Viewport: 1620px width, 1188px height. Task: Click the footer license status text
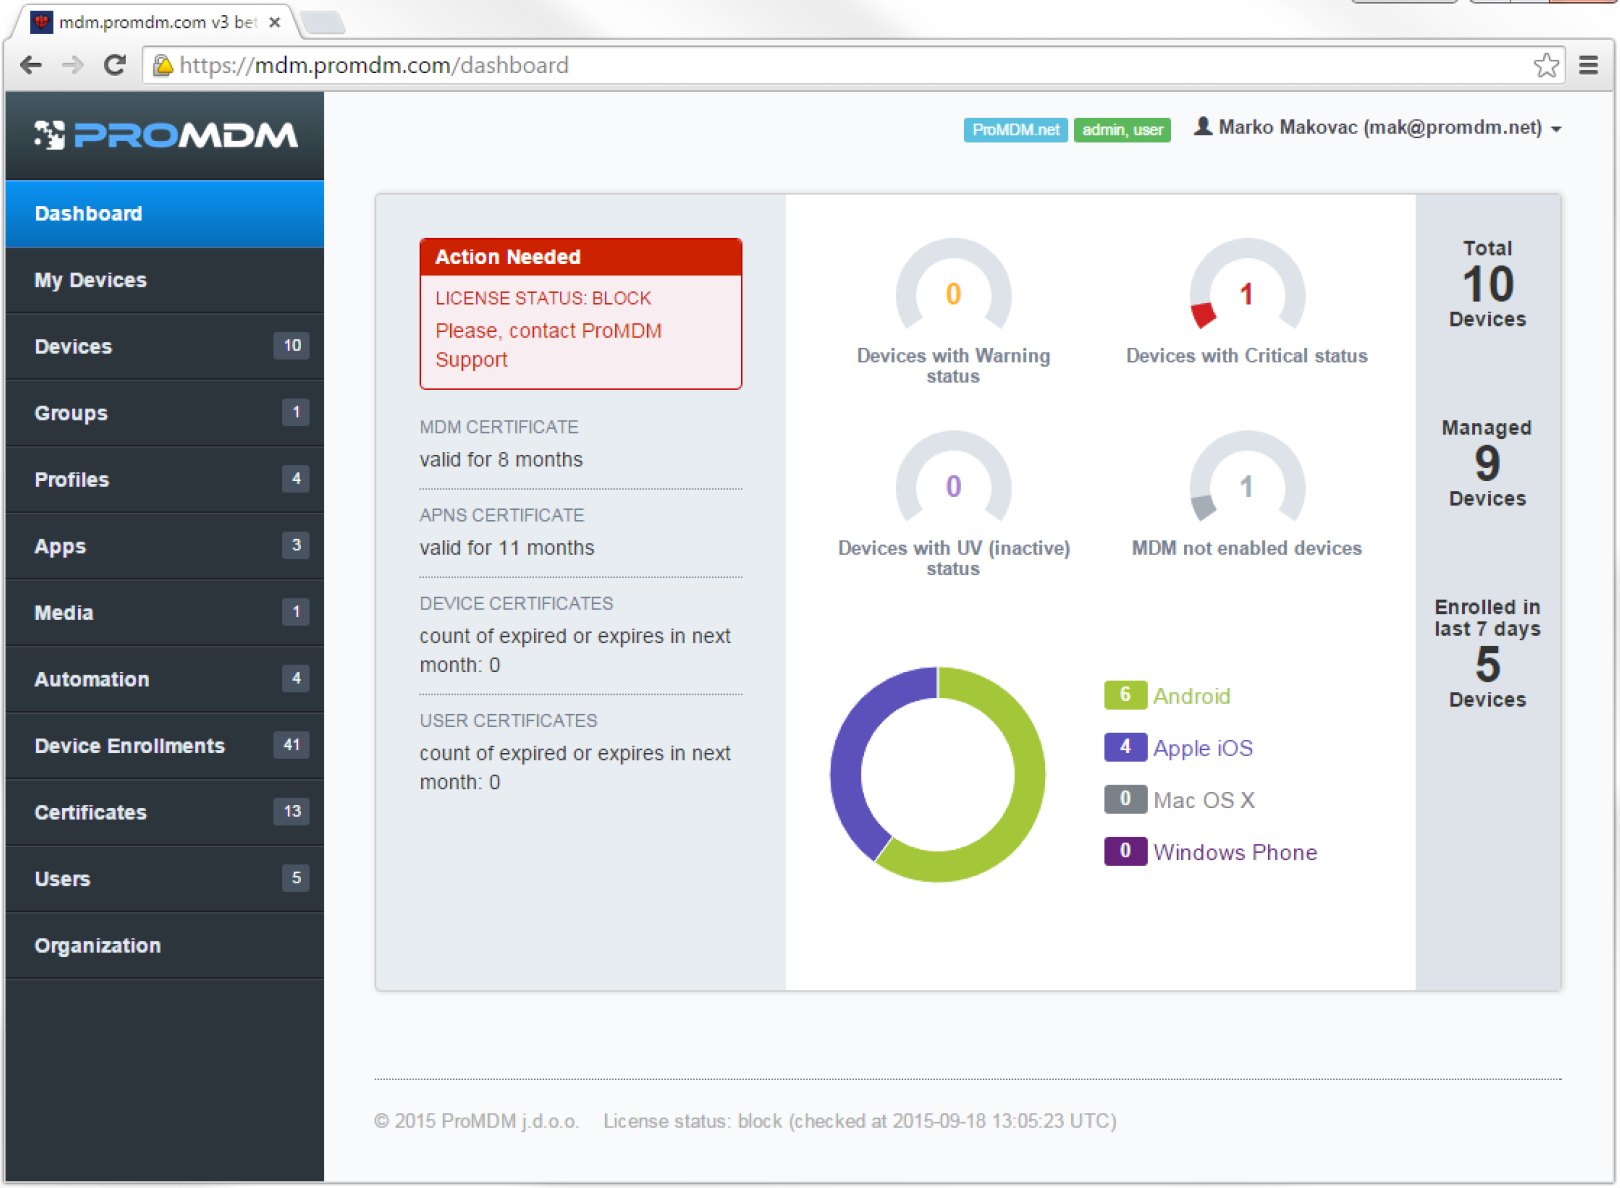tap(860, 1121)
